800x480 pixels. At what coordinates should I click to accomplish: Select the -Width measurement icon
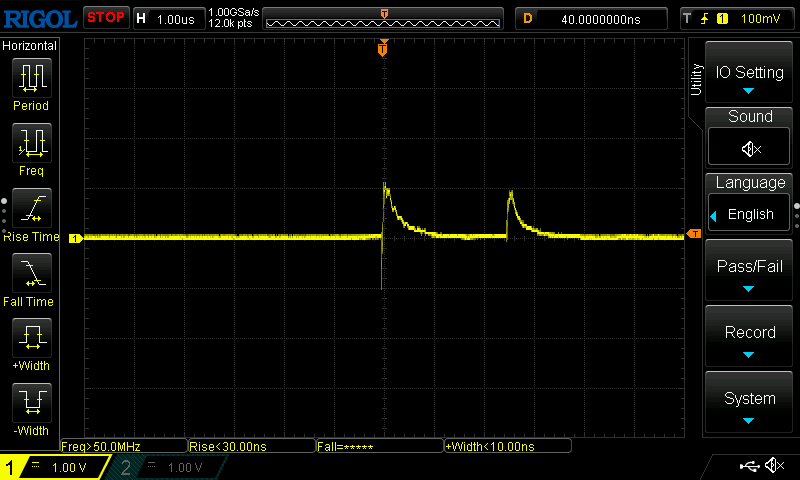coord(31,404)
